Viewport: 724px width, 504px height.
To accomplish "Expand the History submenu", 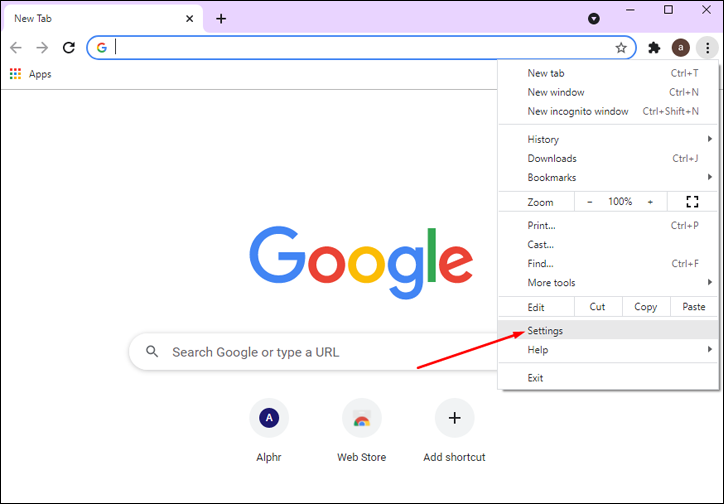I will (x=609, y=139).
